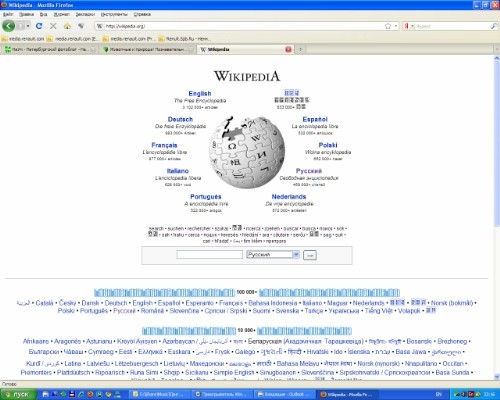Click the scrollbar down arrow
Screen dimensions: 500x400
(x=497, y=377)
